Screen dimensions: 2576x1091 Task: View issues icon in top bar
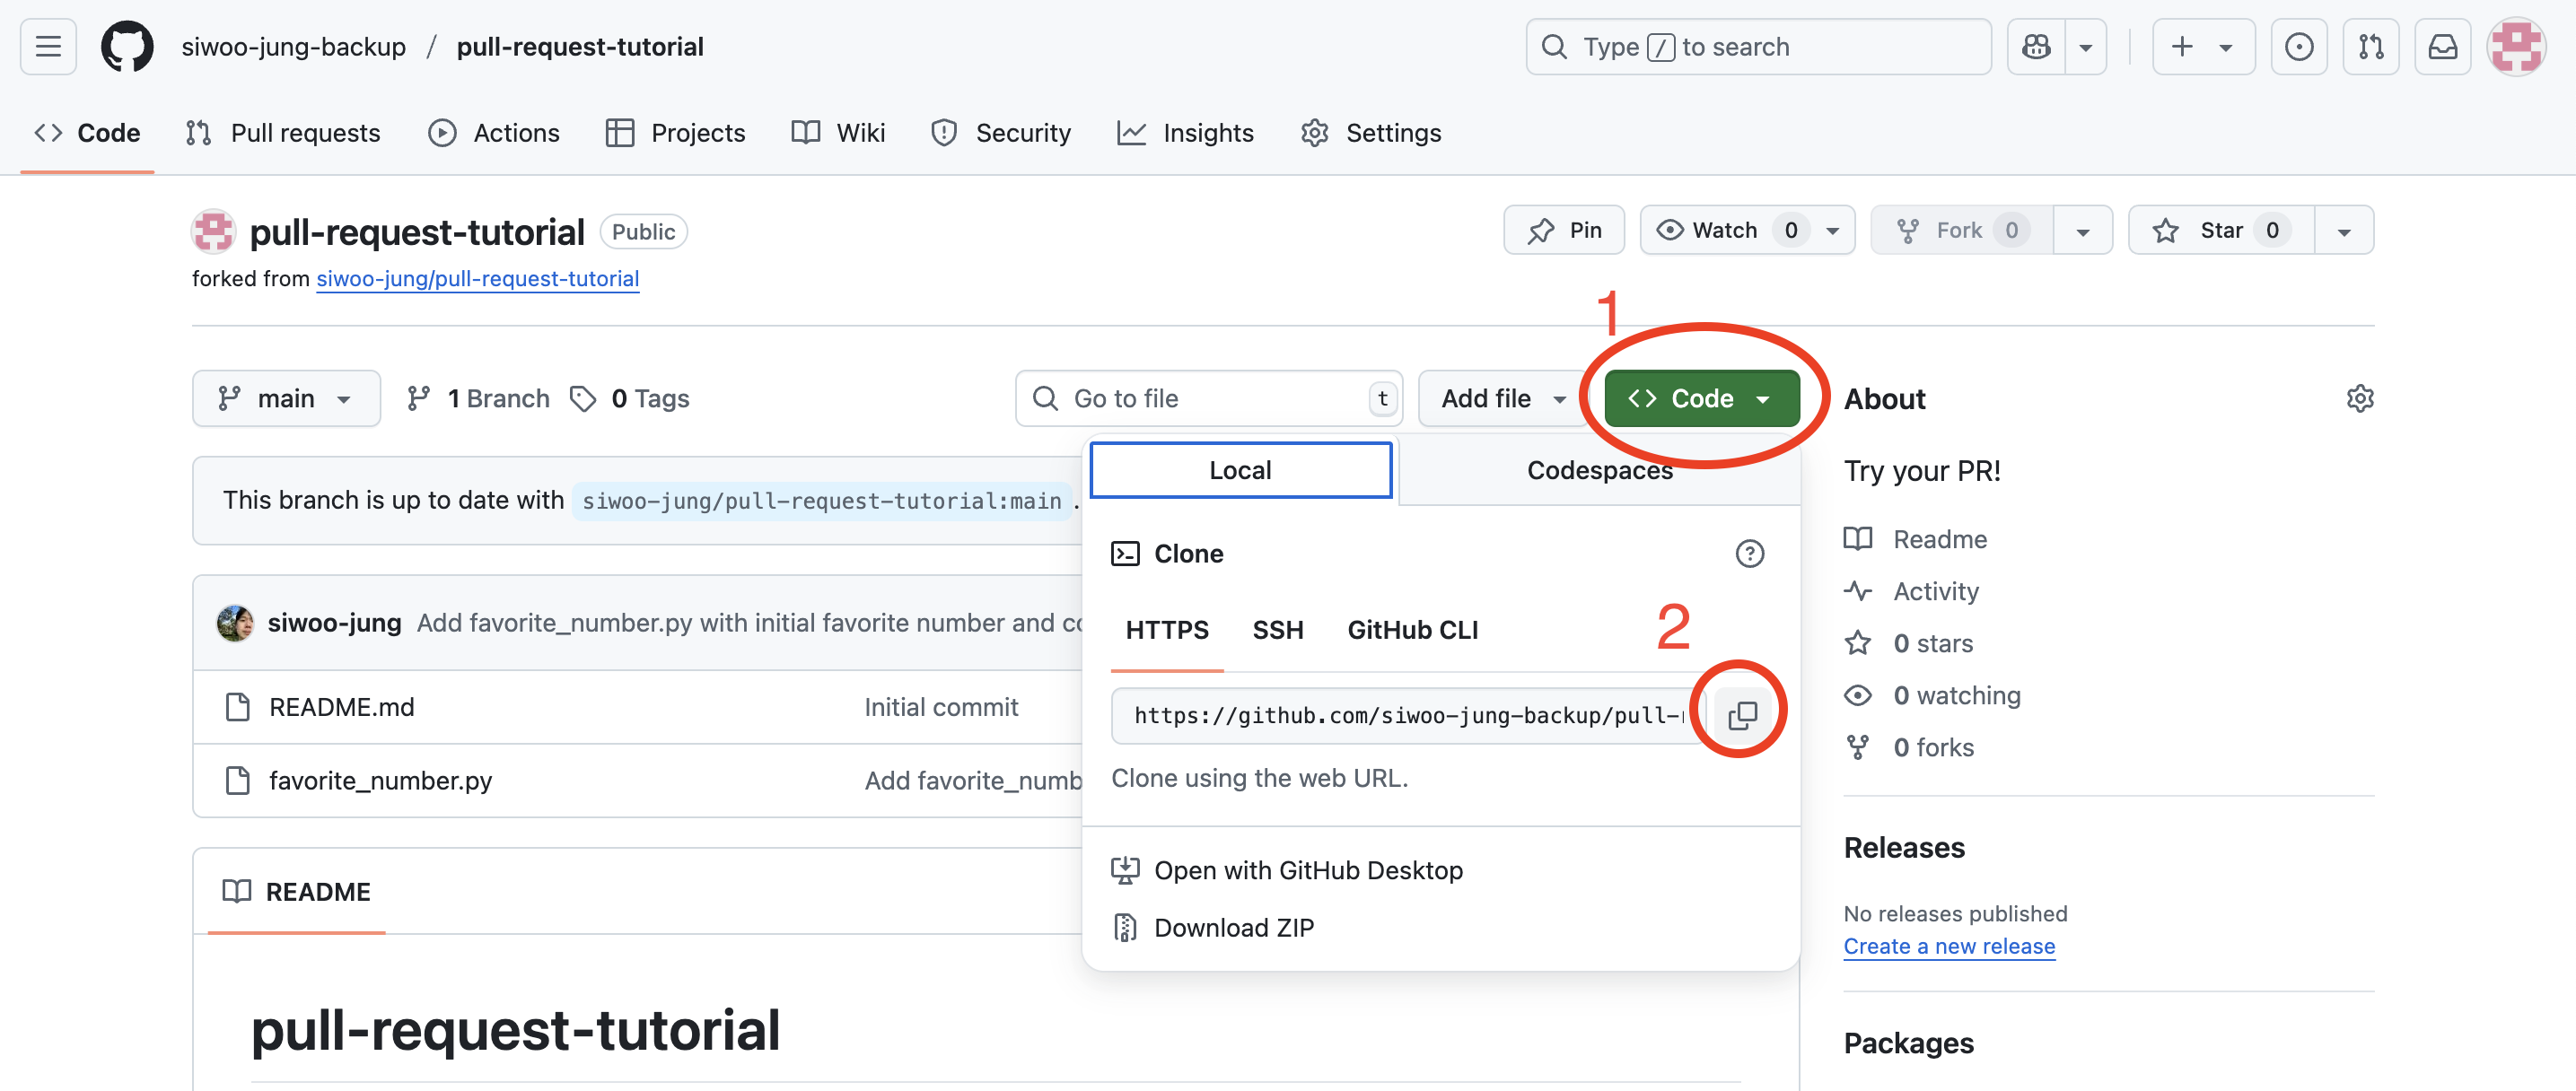pos(2299,47)
